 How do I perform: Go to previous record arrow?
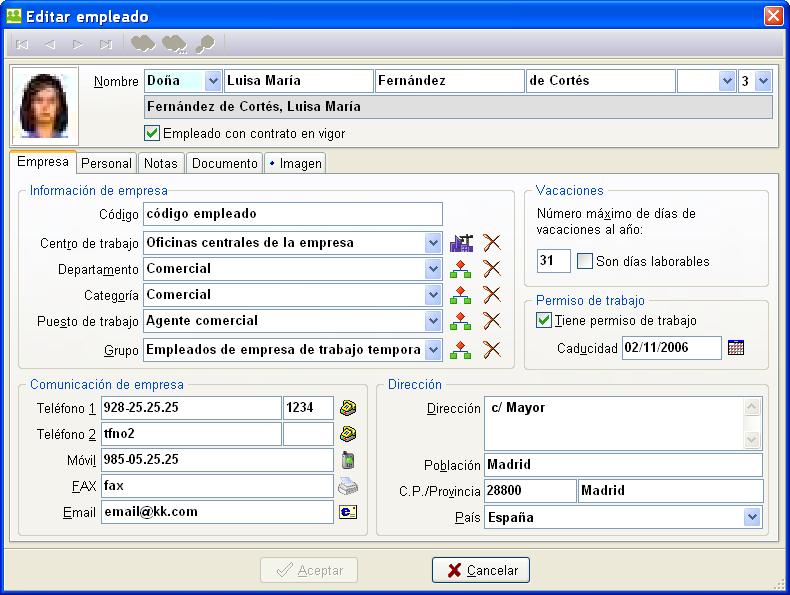(50, 44)
